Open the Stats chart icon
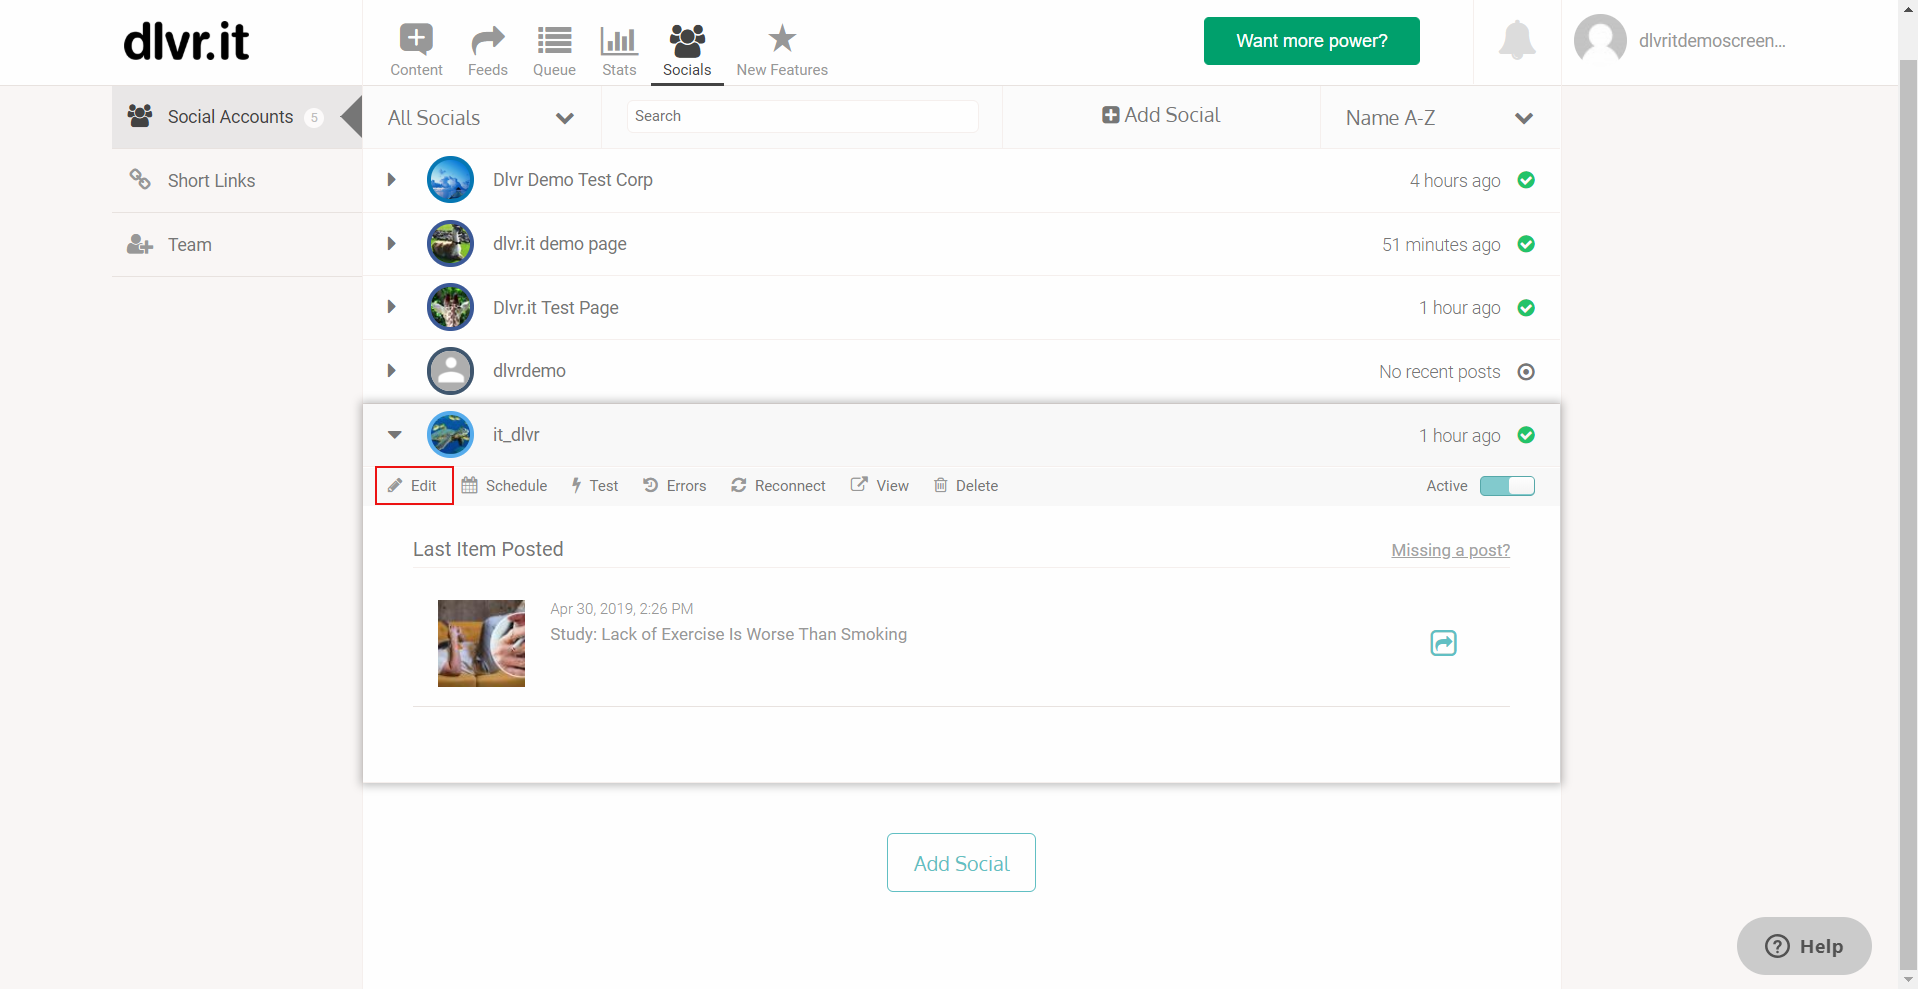Image resolution: width=1918 pixels, height=989 pixels. [619, 40]
